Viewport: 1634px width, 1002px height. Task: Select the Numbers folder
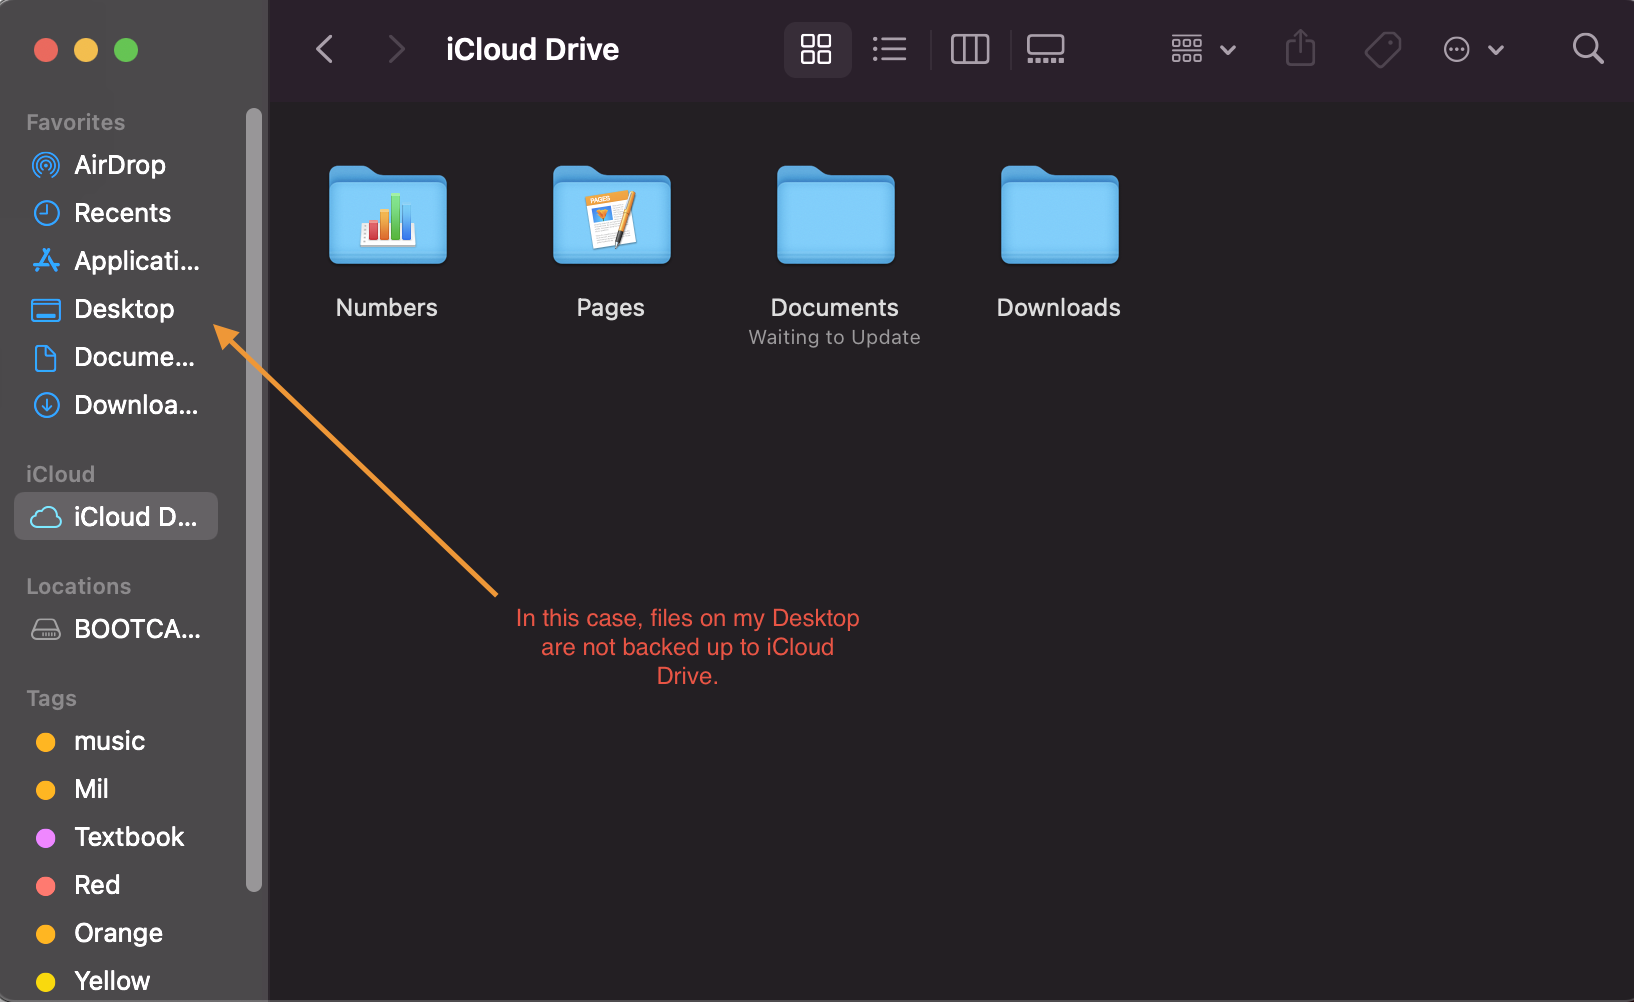pyautogui.click(x=388, y=215)
